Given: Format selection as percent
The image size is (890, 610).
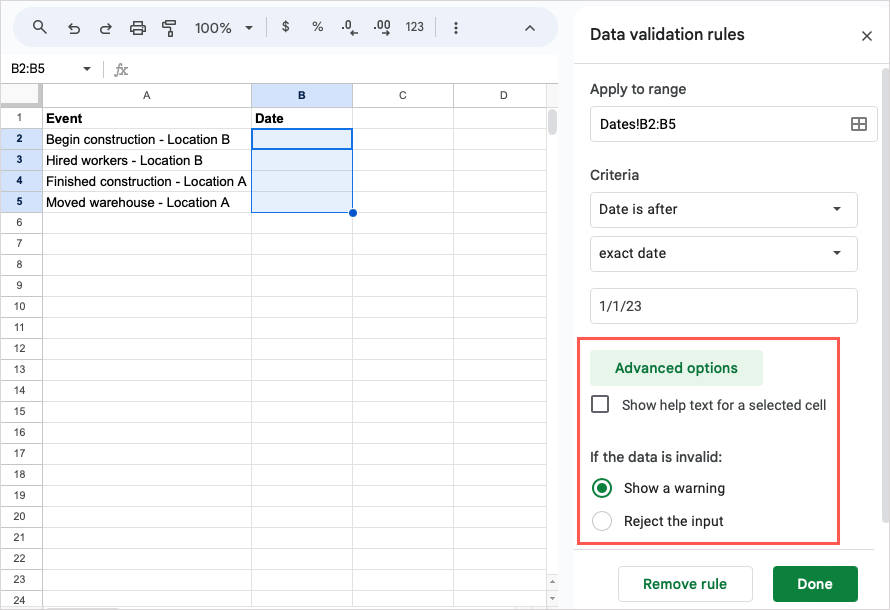Looking at the screenshot, I should point(317,27).
